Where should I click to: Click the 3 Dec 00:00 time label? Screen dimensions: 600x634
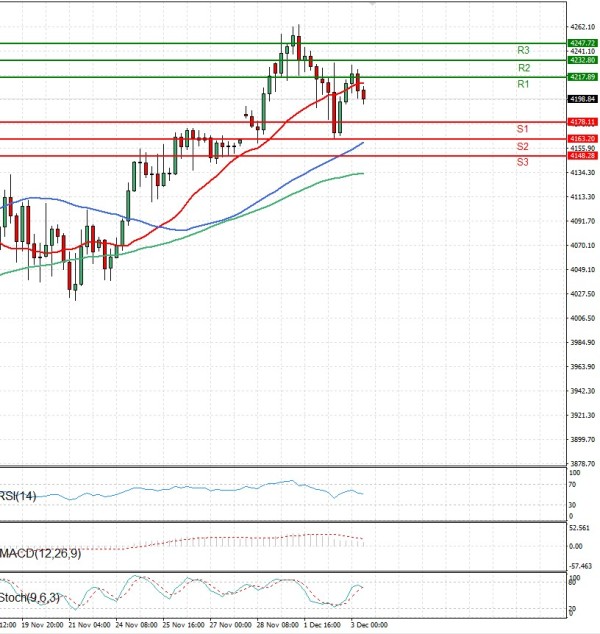[x=368, y=622]
